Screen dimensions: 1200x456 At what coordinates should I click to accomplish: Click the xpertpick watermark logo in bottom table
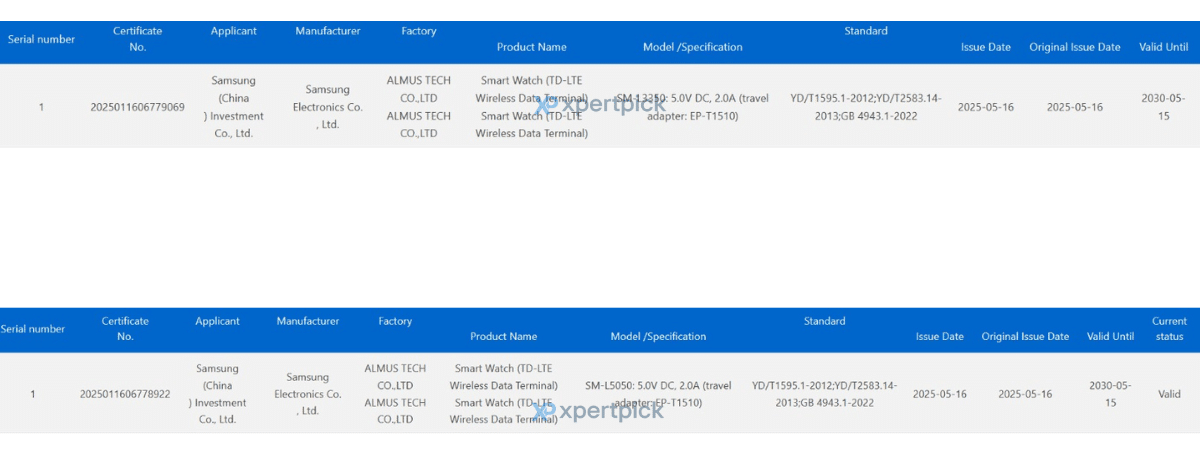(599, 411)
